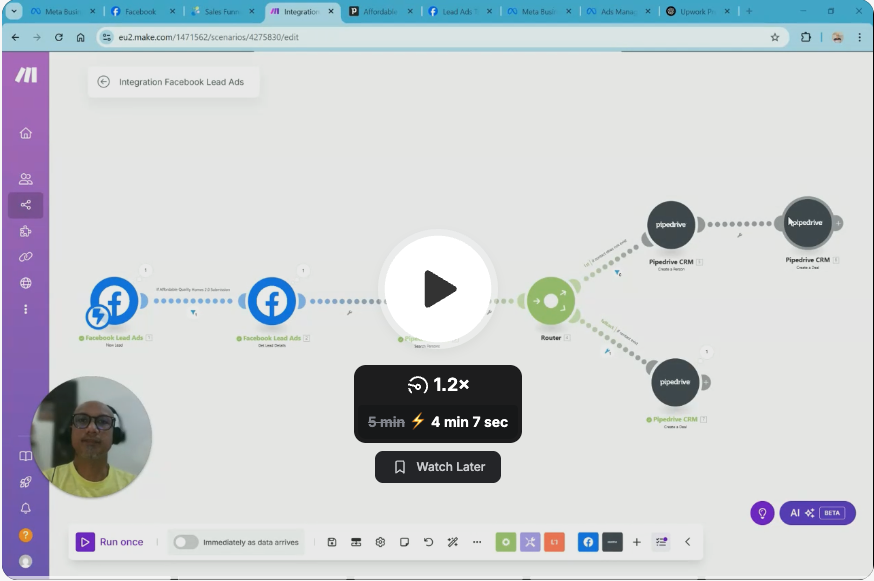874x581 pixels.
Task: Open Connections link icon in sidebar
Action: (26, 257)
